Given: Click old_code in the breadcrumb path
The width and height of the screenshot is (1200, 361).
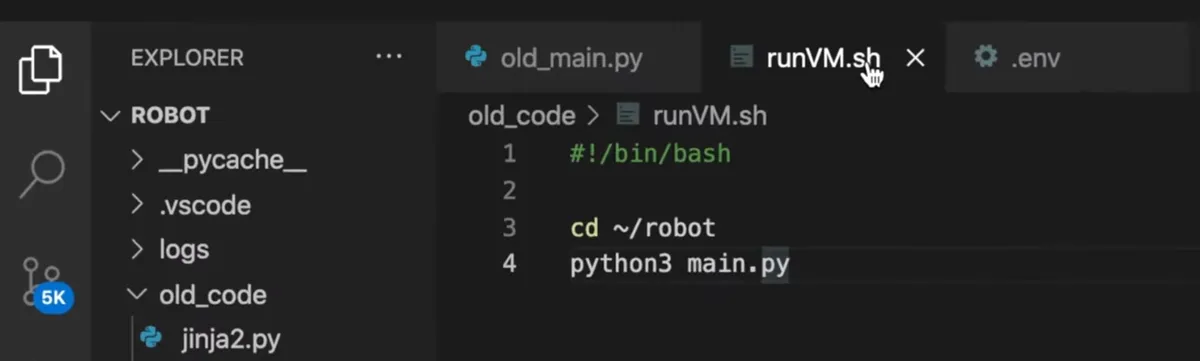Looking at the screenshot, I should (x=522, y=115).
